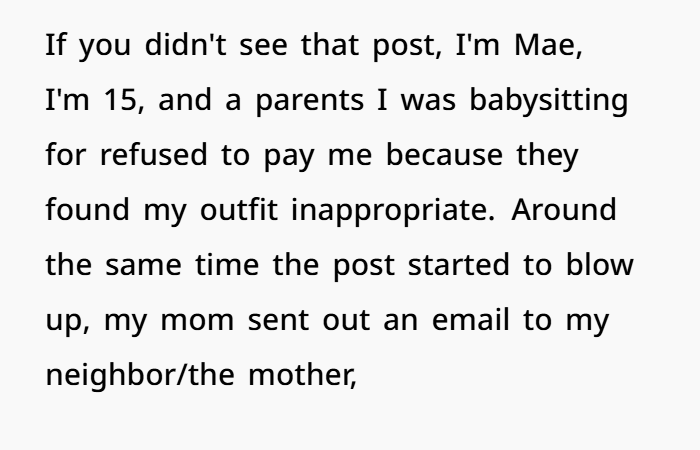Click the text "neighbor/the"
The height and width of the screenshot is (450, 700).
coord(140,375)
